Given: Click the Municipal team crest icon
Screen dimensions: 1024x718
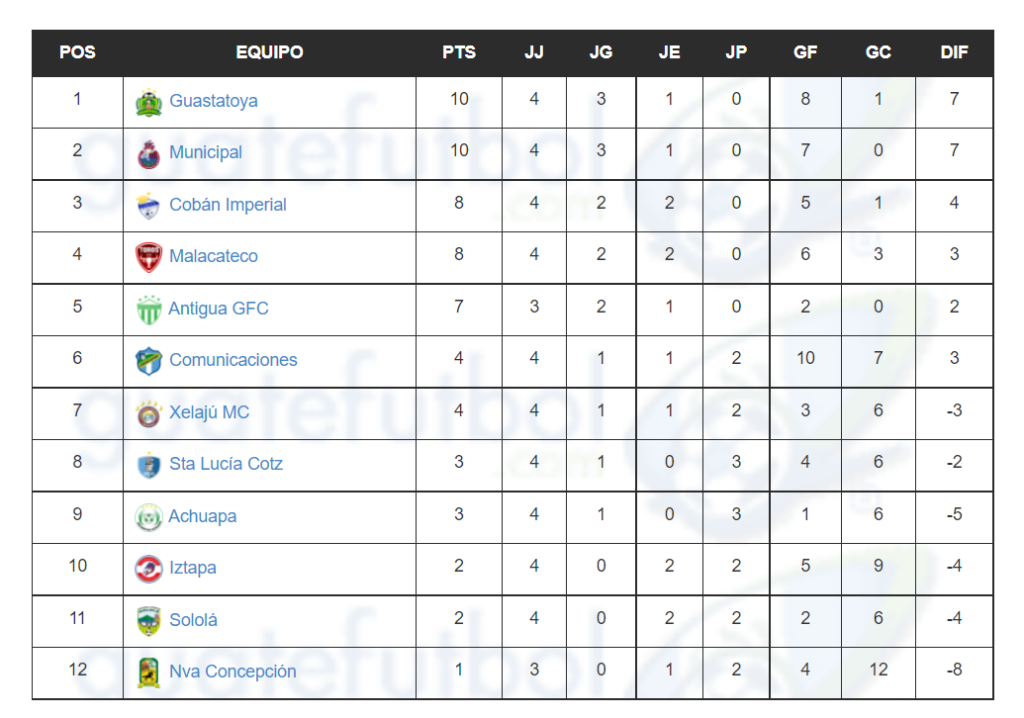Looking at the screenshot, I should [x=149, y=154].
